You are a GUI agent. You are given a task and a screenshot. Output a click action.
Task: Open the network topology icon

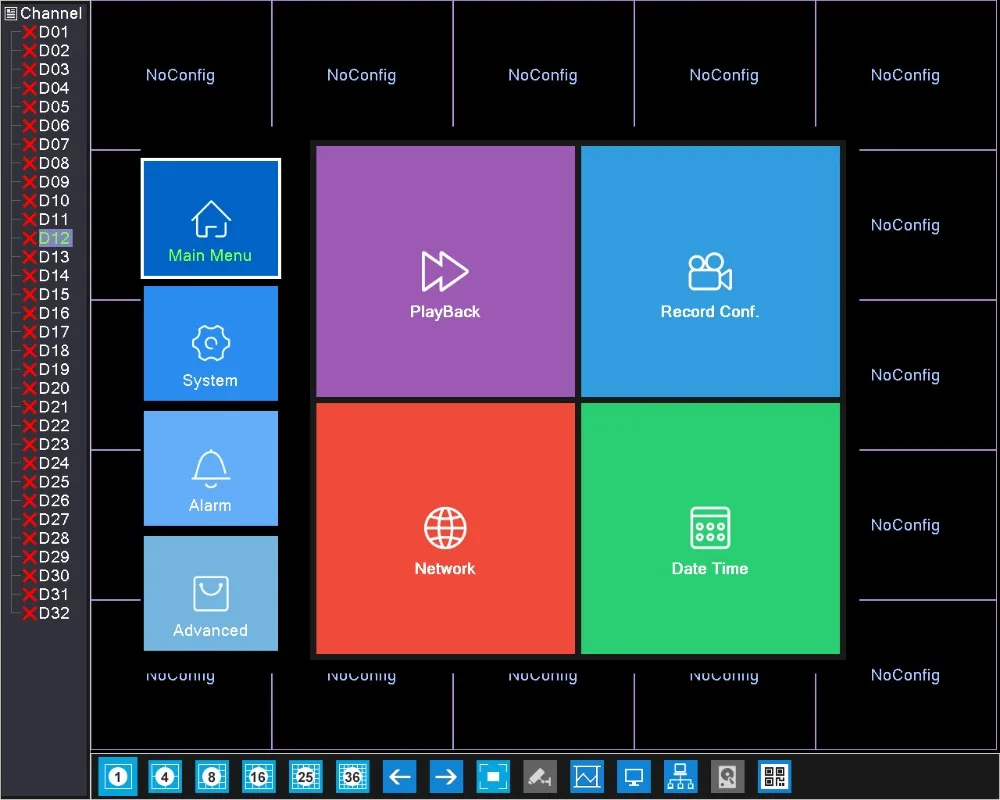click(680, 776)
